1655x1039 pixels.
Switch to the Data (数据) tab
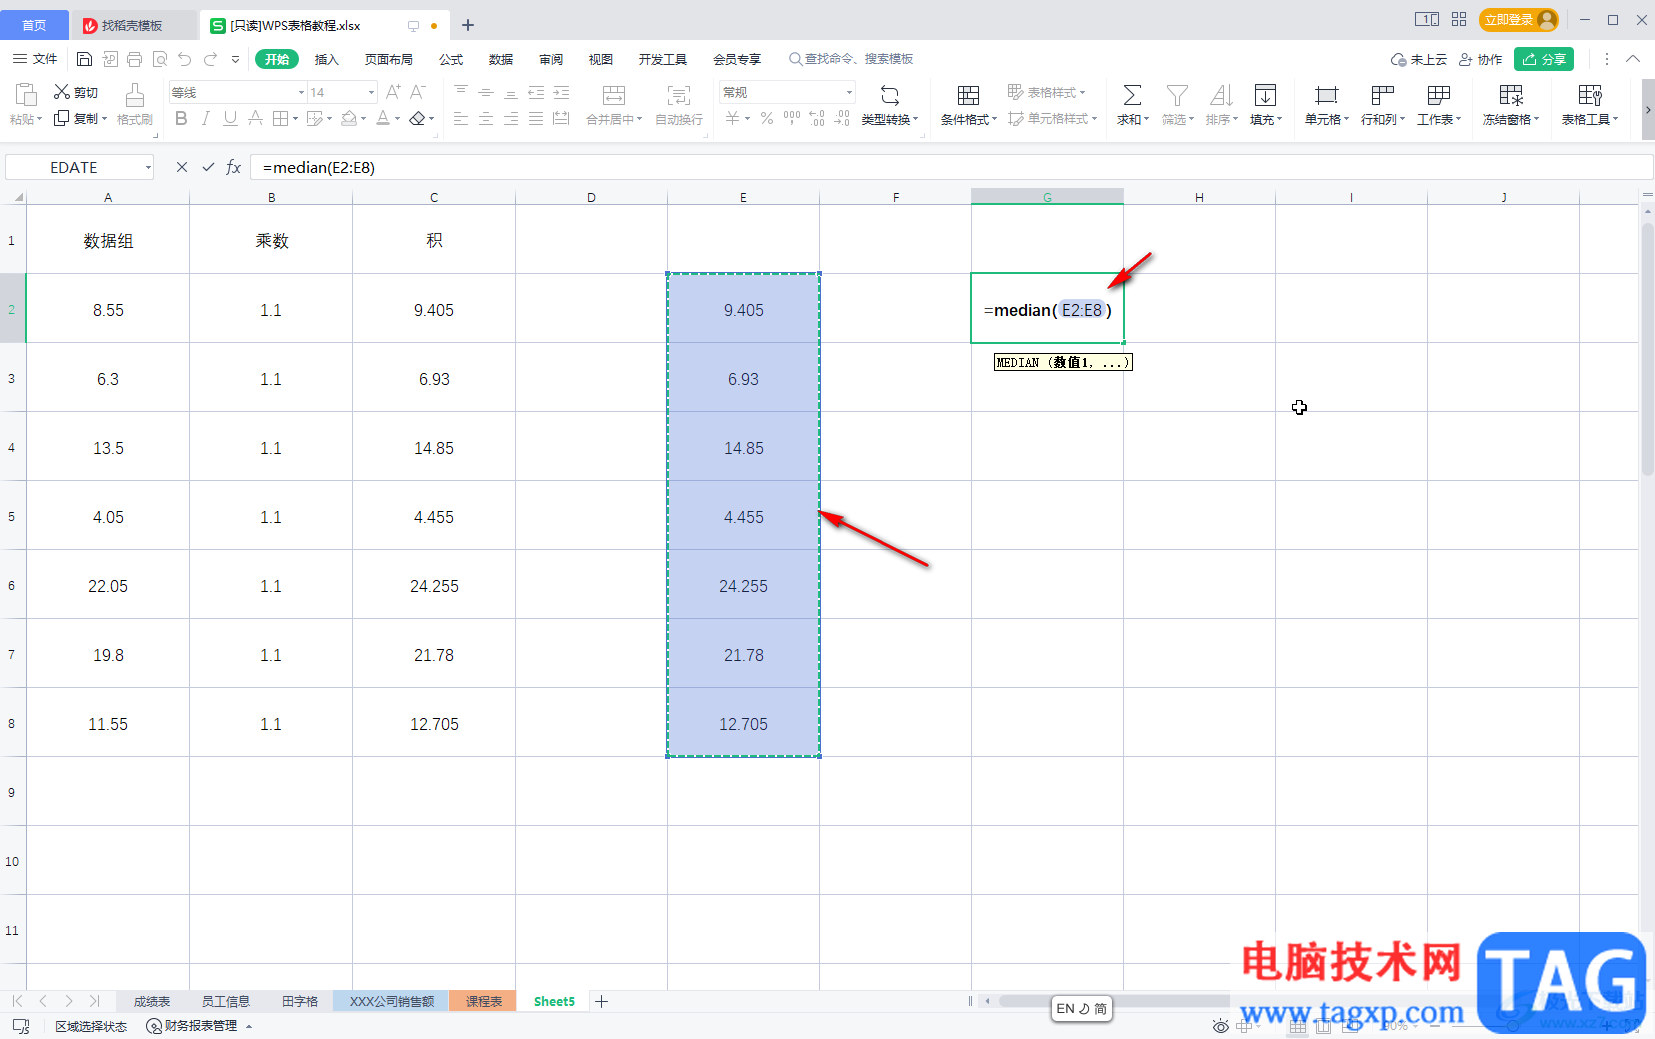tap(501, 59)
